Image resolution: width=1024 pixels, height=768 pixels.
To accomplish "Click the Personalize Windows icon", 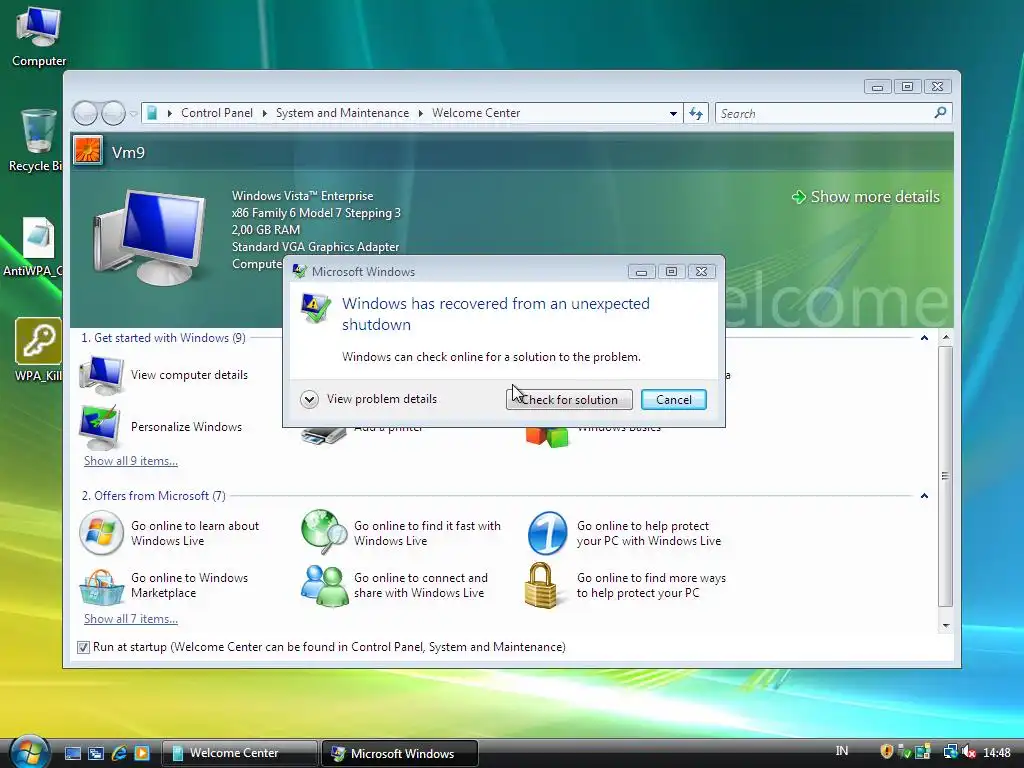I will 101,426.
